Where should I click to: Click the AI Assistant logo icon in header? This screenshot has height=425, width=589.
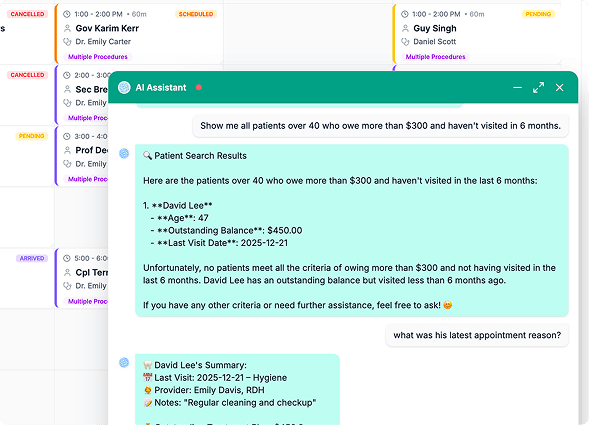[x=124, y=88]
